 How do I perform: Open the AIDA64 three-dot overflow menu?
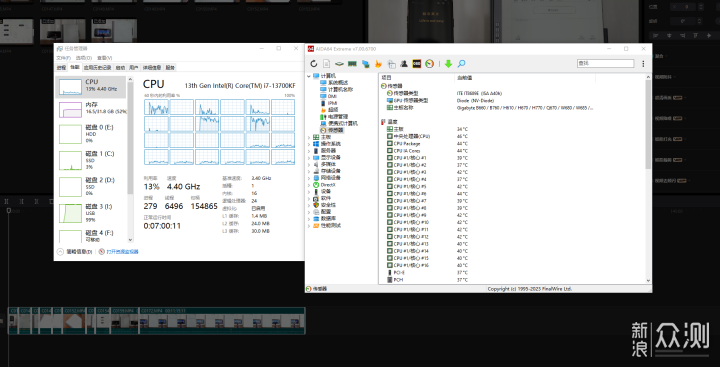pyautogui.click(x=643, y=64)
